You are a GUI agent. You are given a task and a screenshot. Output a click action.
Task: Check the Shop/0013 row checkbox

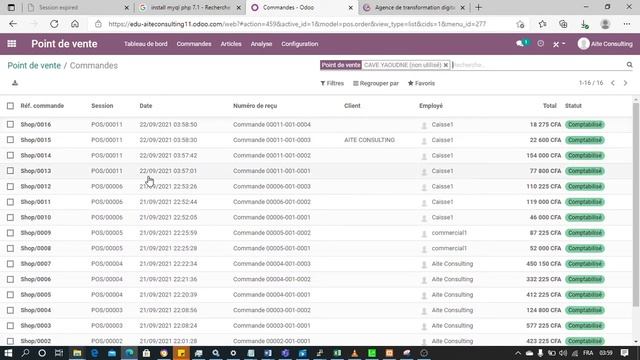(x=10, y=171)
